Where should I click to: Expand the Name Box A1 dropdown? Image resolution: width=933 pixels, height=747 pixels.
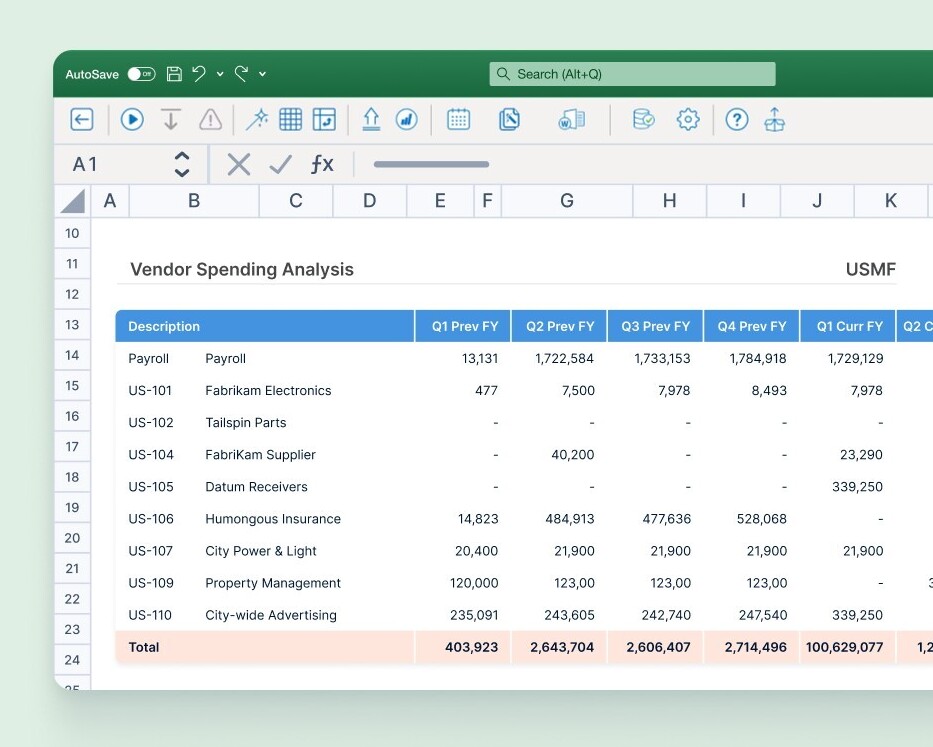(182, 164)
